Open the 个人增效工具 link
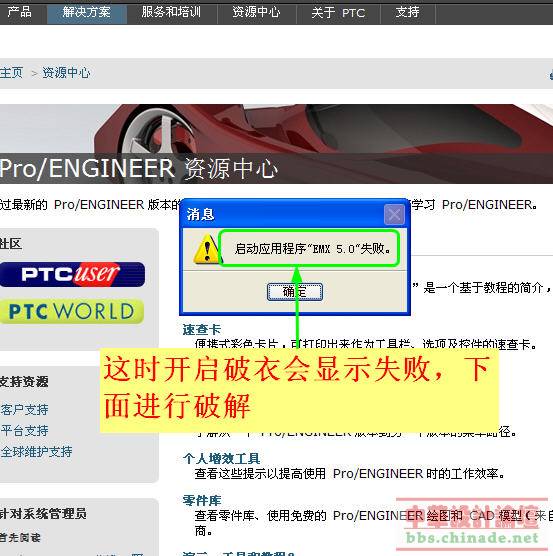This screenshot has height=556, width=553. (x=222, y=458)
